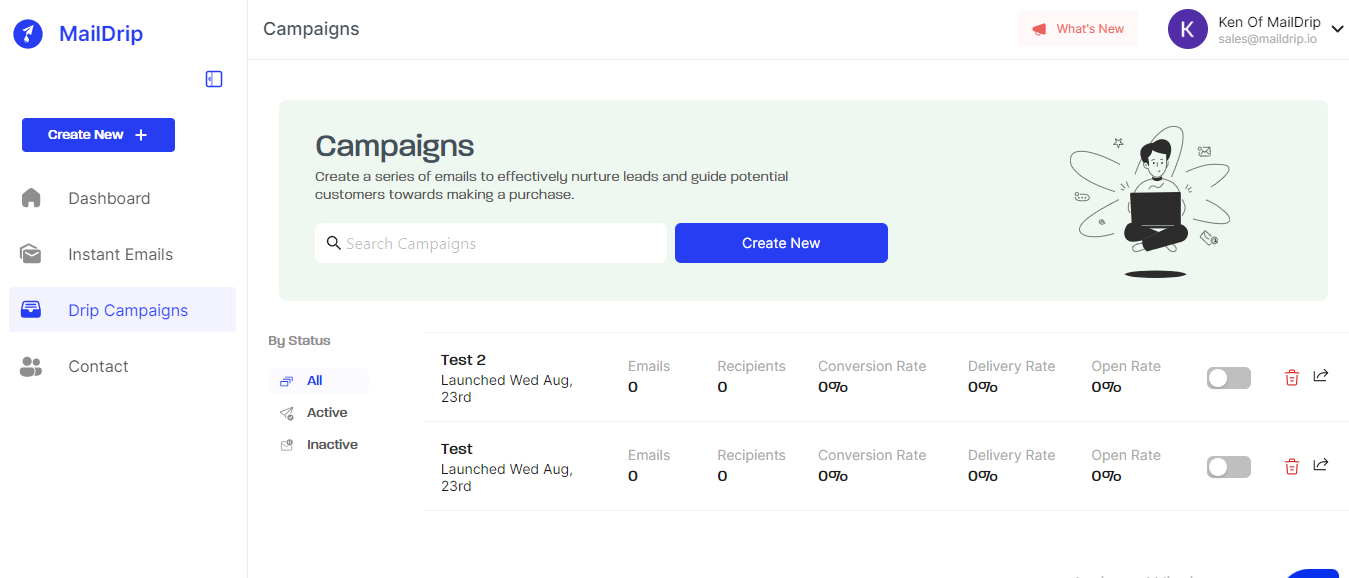
Task: Delete the Test campaign
Action: tap(1292, 466)
